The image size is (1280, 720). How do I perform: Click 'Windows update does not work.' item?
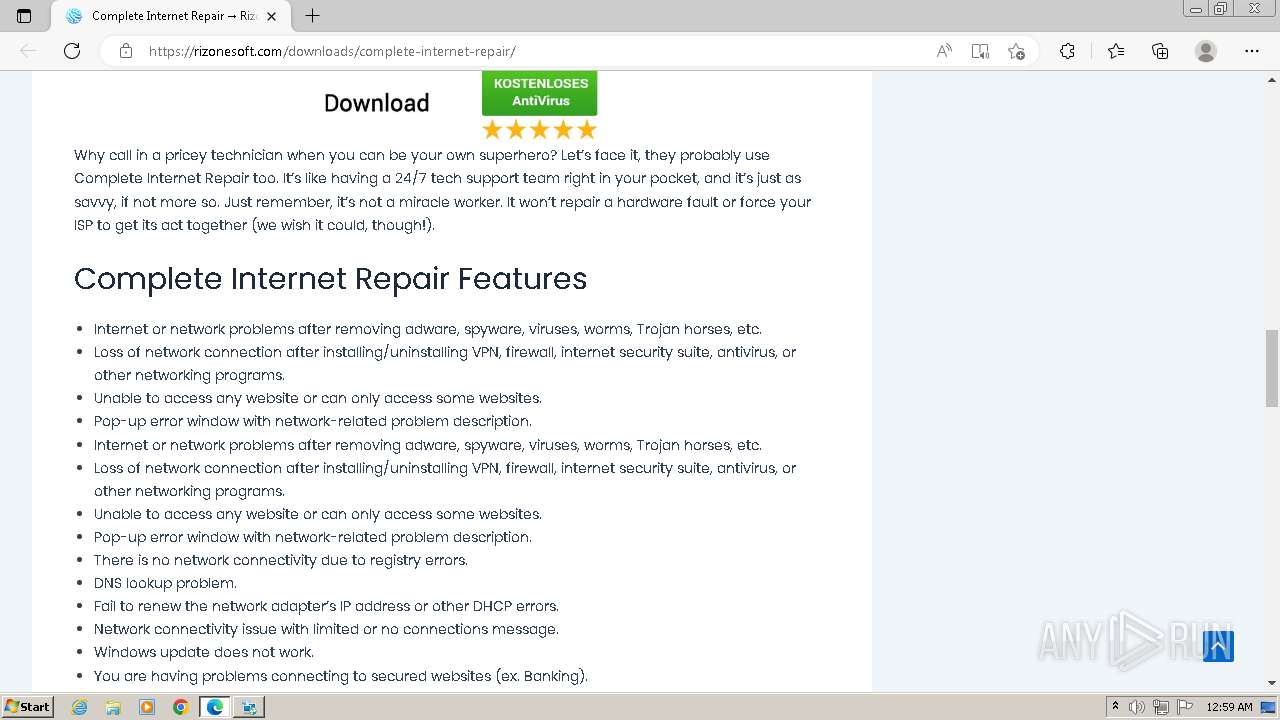coord(204,652)
